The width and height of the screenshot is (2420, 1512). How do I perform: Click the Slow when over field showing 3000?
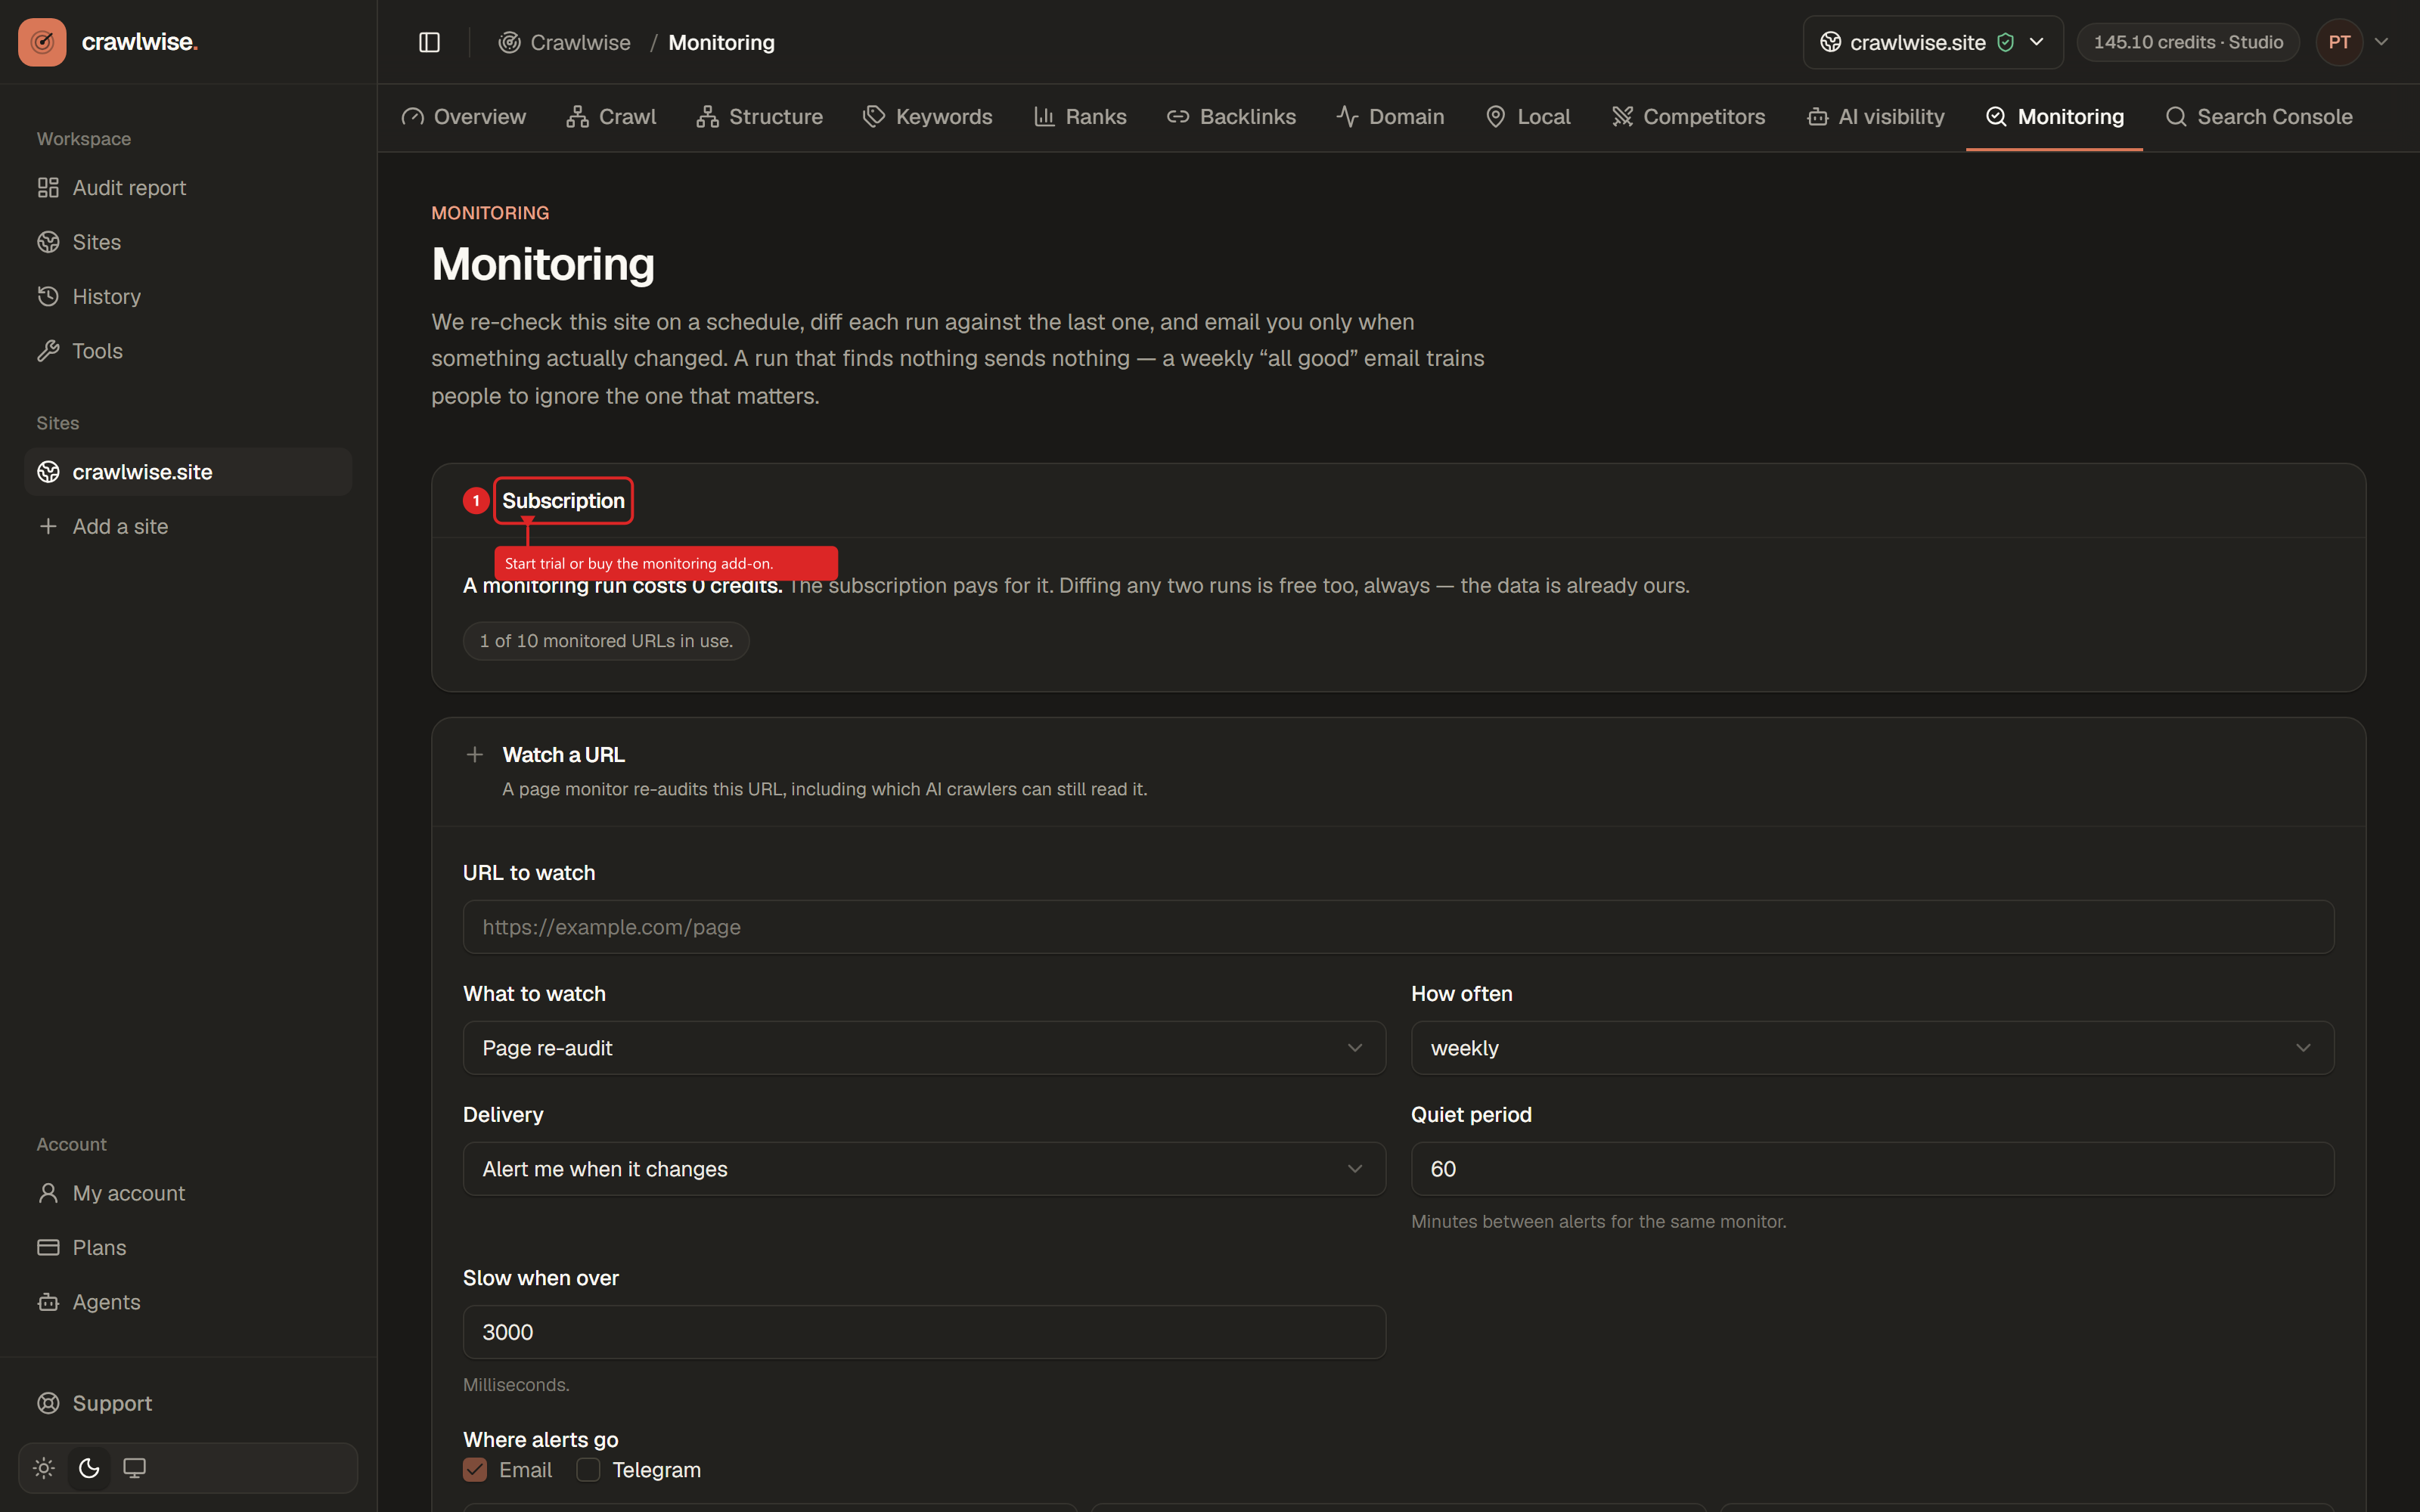point(924,1332)
